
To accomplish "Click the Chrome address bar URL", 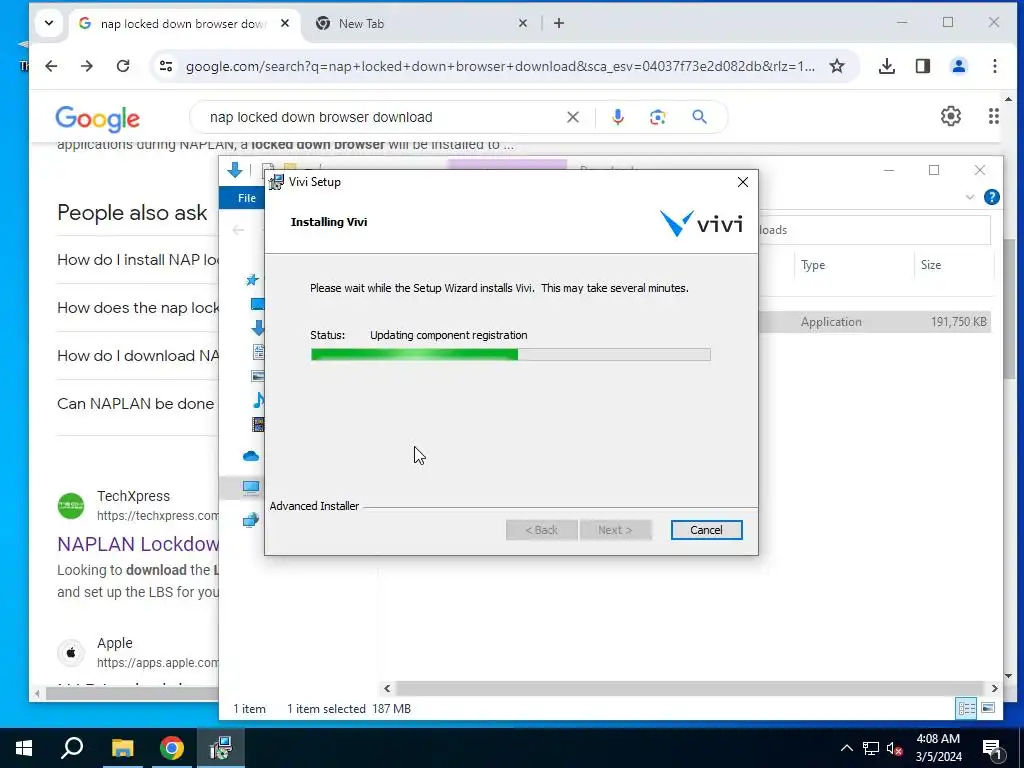I will click(x=500, y=67).
